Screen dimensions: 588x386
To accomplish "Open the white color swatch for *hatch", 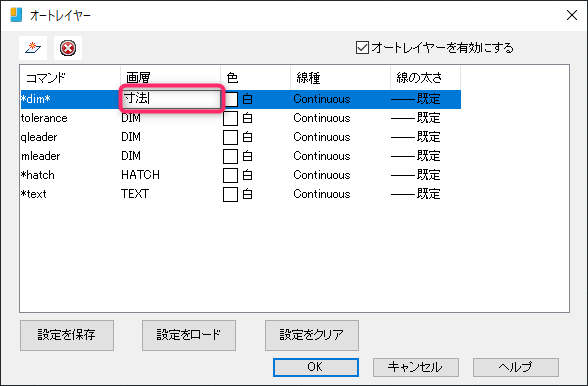I will (x=231, y=175).
